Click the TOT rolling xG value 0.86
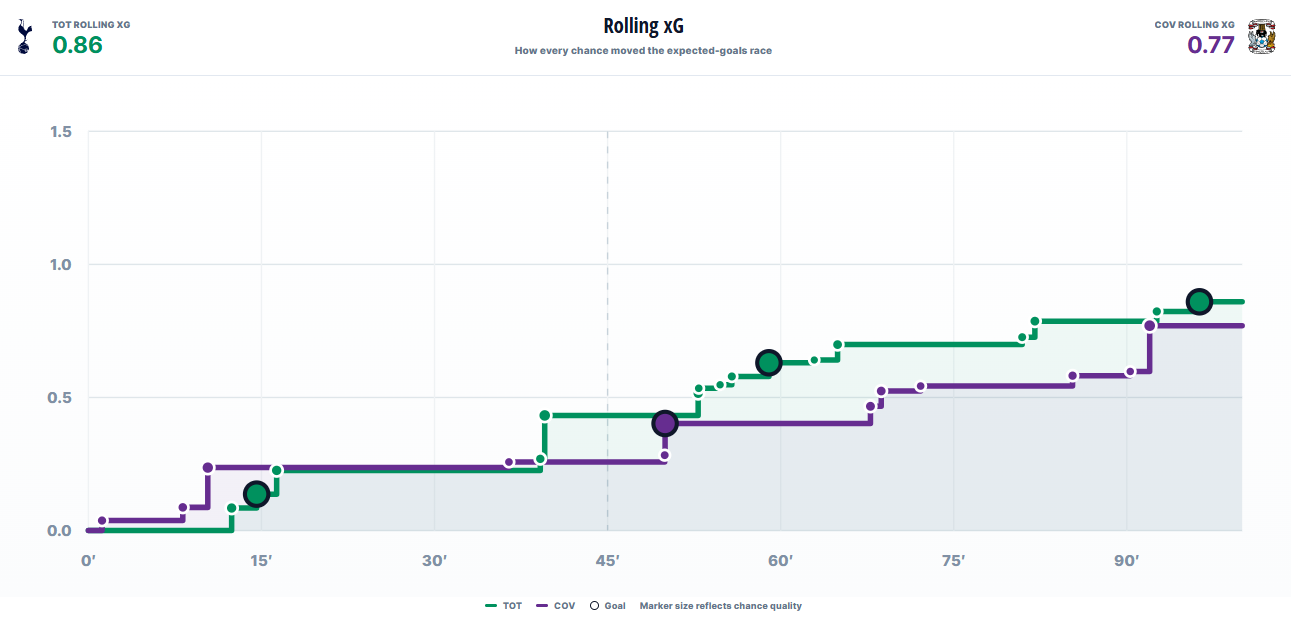Viewport: 1291px width, 623px height. click(x=78, y=45)
